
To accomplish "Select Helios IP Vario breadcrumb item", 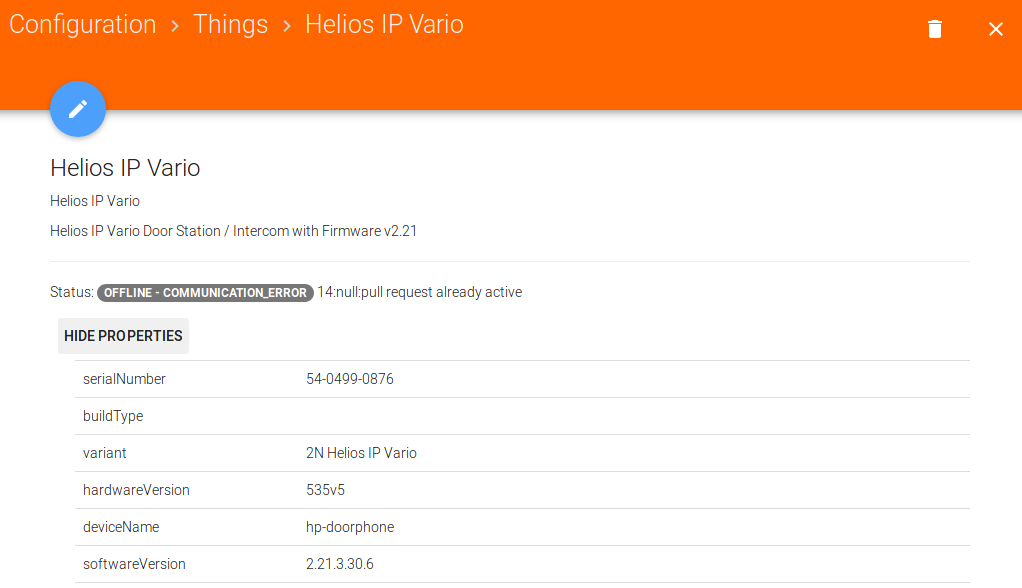I will pyautogui.click(x=384, y=25).
